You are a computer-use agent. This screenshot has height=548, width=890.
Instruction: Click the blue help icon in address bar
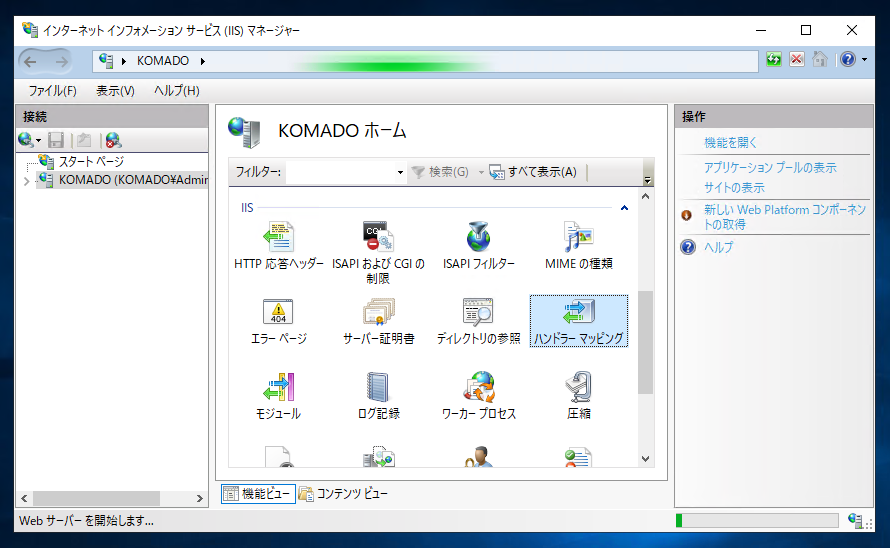tap(848, 59)
